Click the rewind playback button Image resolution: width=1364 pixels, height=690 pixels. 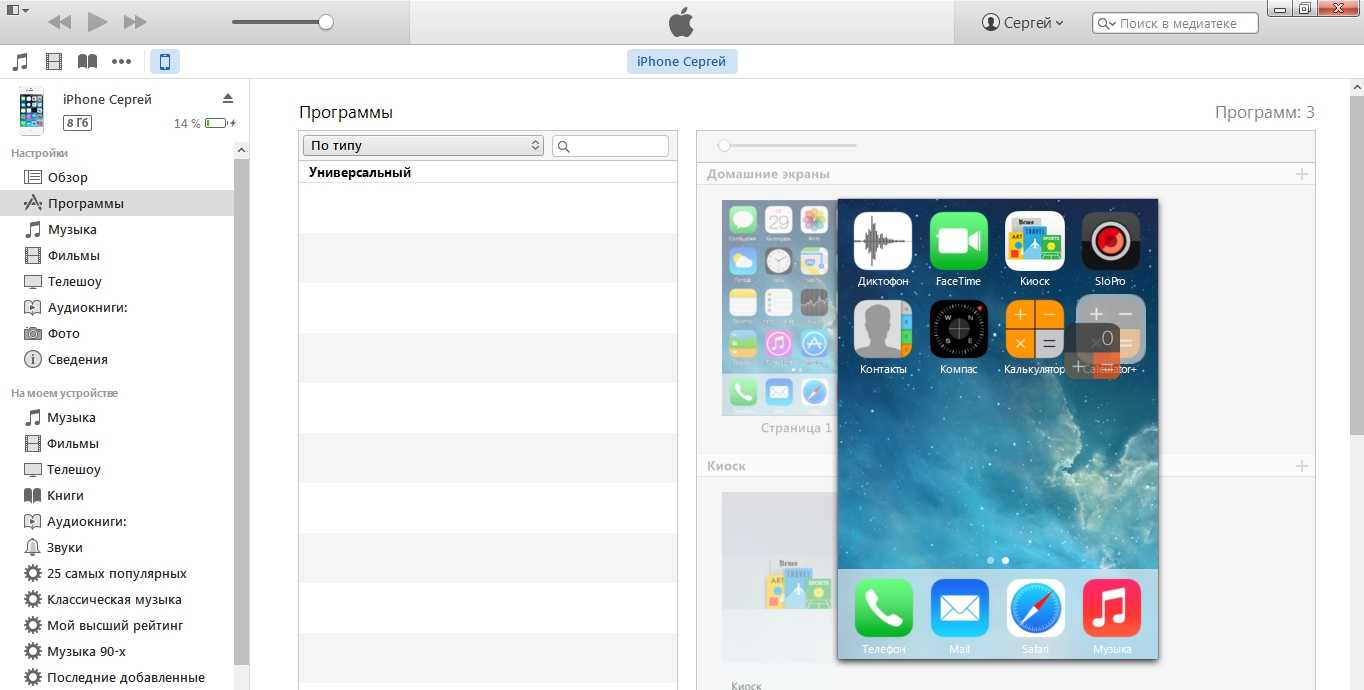click(59, 22)
